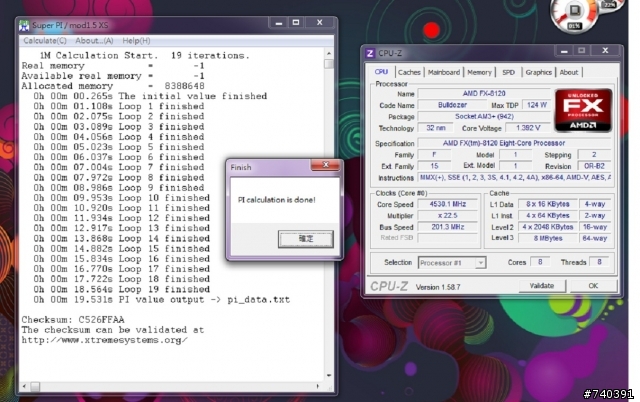Click the Allocated memory 8388648 line

[113, 86]
